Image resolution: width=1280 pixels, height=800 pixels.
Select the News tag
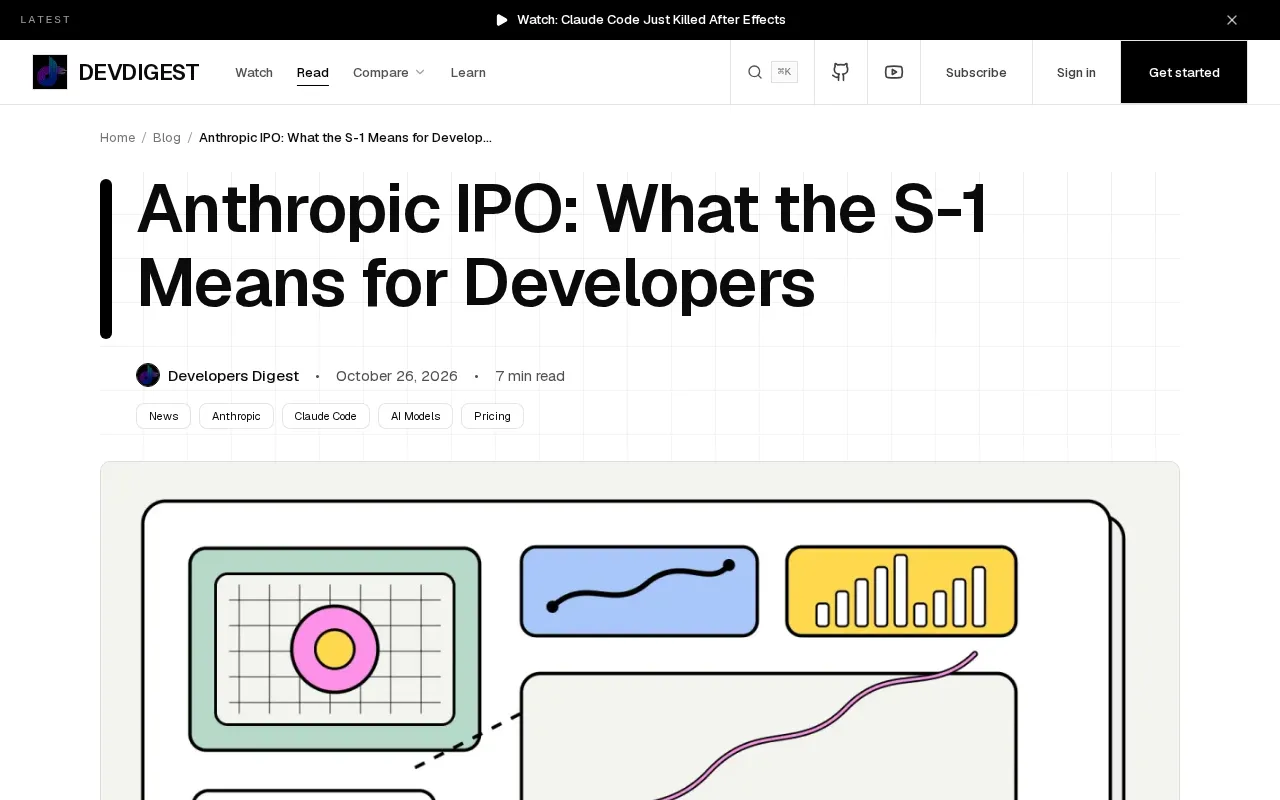tap(163, 416)
